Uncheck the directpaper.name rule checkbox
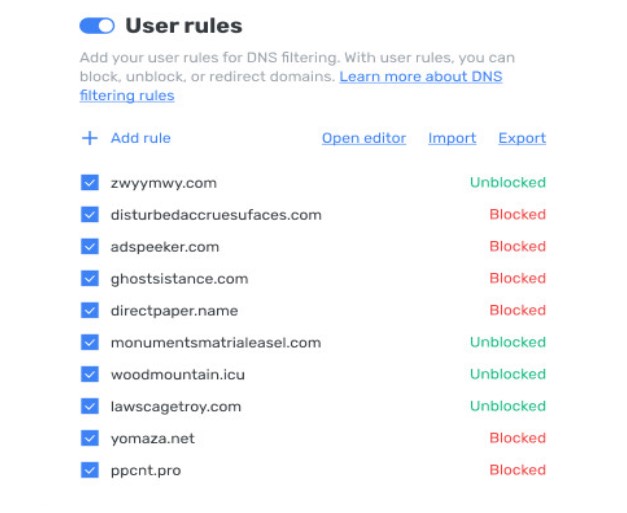 (x=90, y=311)
